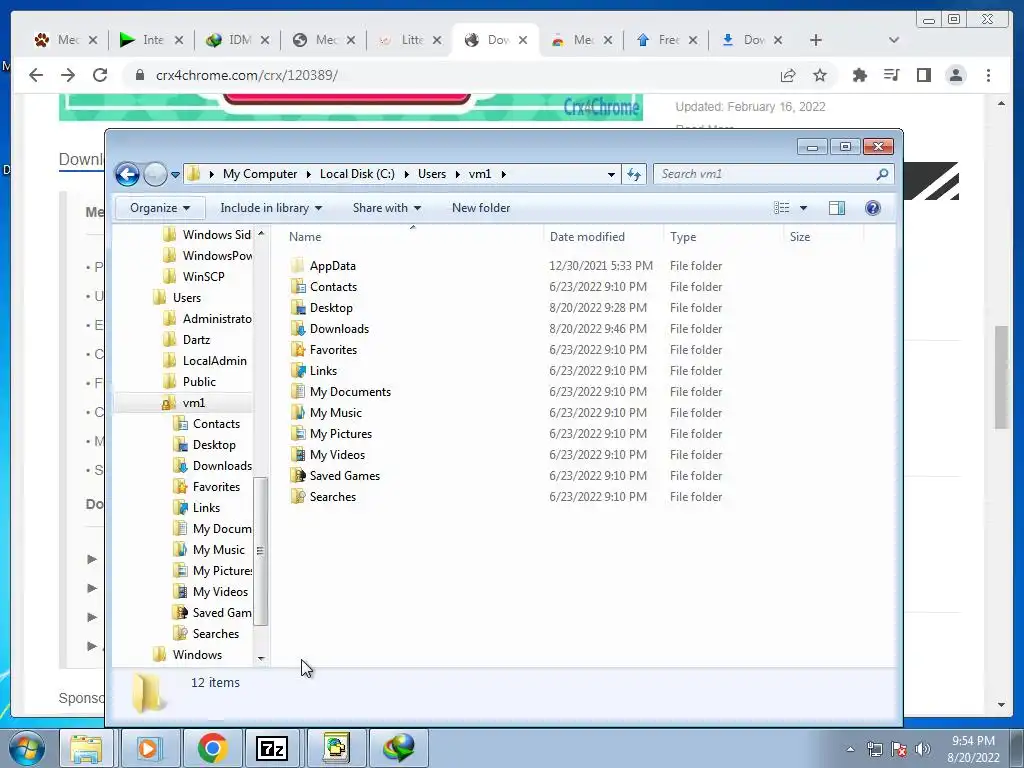Open Chrome tab search dropdown
1024x768 pixels.
894,40
